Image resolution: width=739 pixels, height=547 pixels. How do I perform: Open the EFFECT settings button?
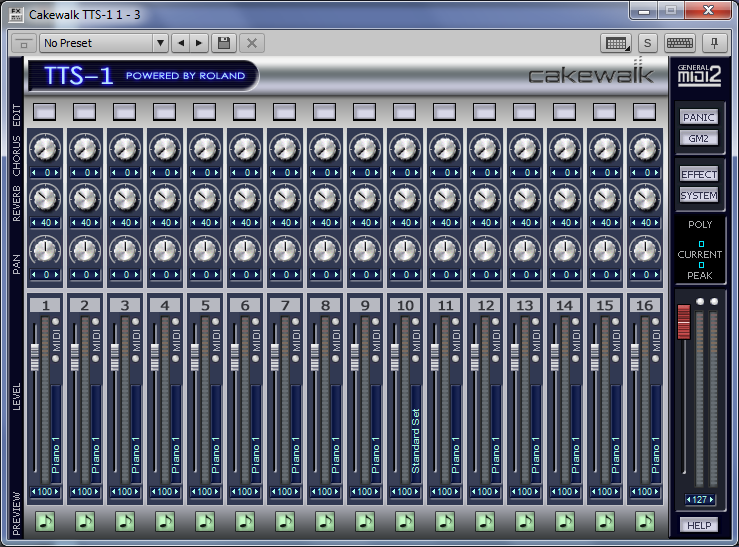pos(698,174)
